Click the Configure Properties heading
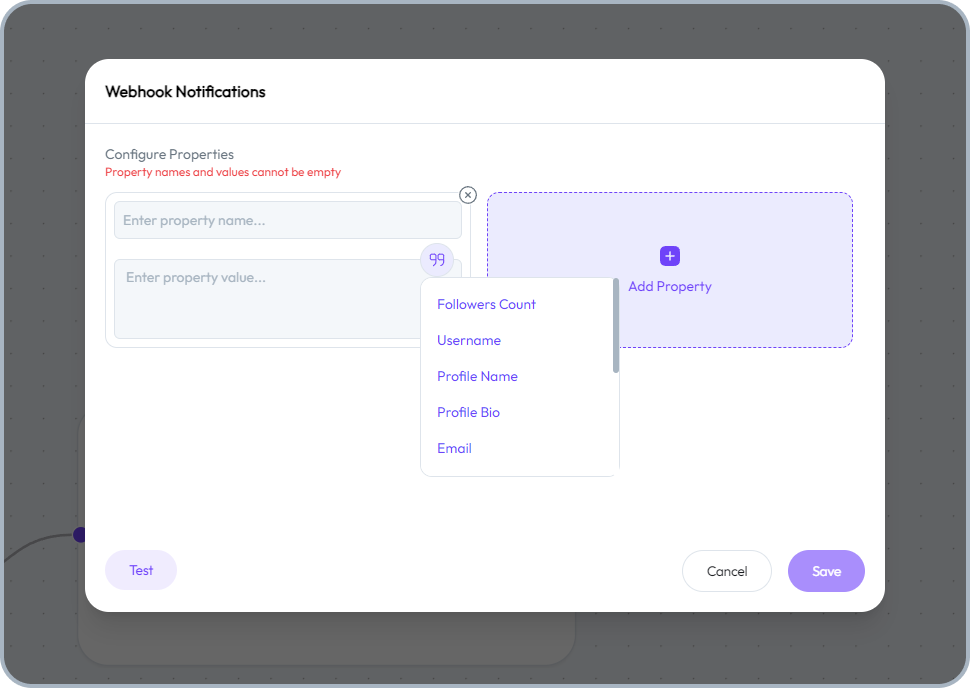Screen dimensions: 970x688 (169, 154)
